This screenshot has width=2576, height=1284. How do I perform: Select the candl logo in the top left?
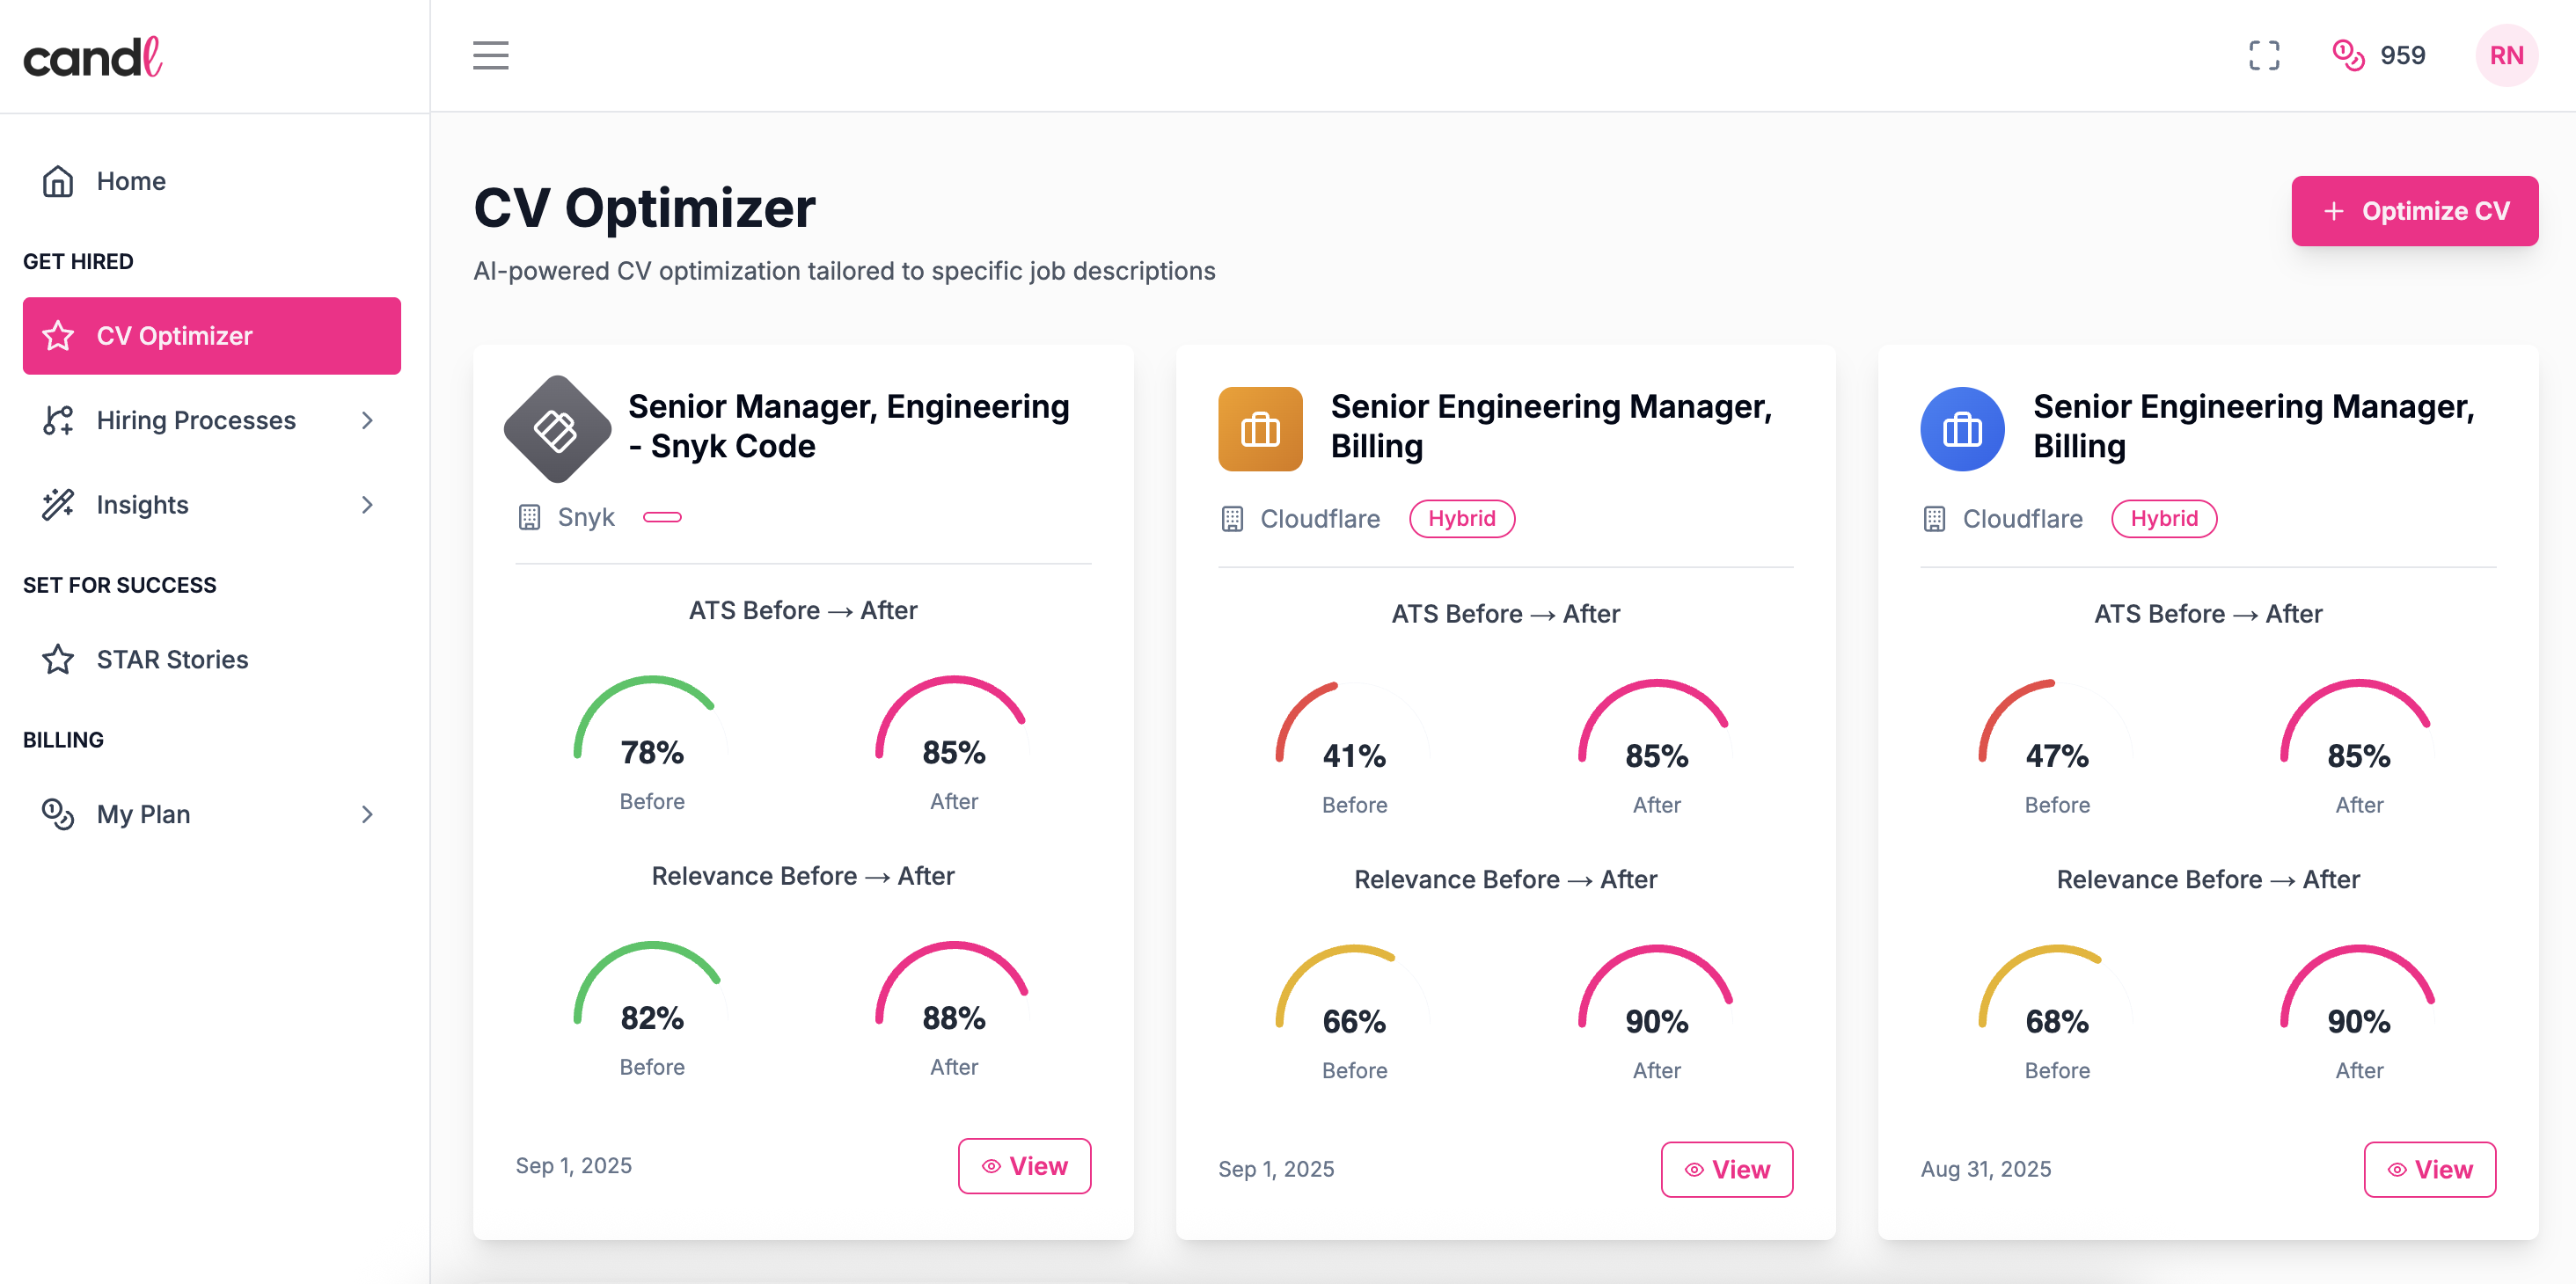(x=93, y=57)
